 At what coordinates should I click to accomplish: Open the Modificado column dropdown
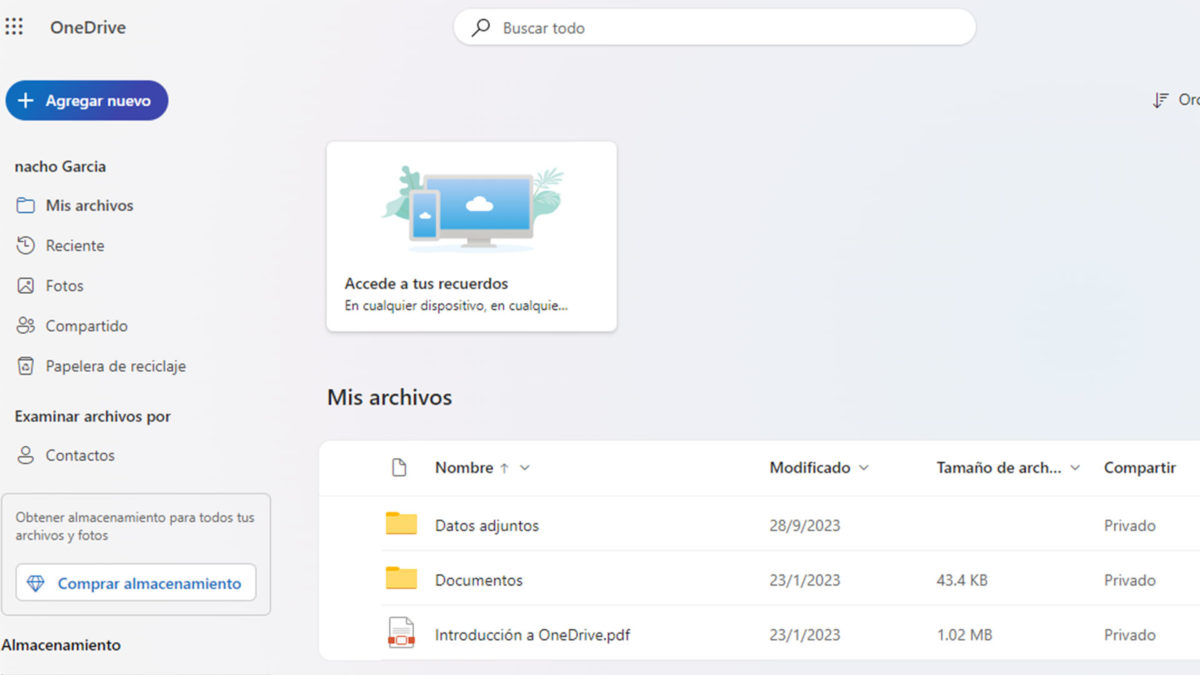[862, 467]
